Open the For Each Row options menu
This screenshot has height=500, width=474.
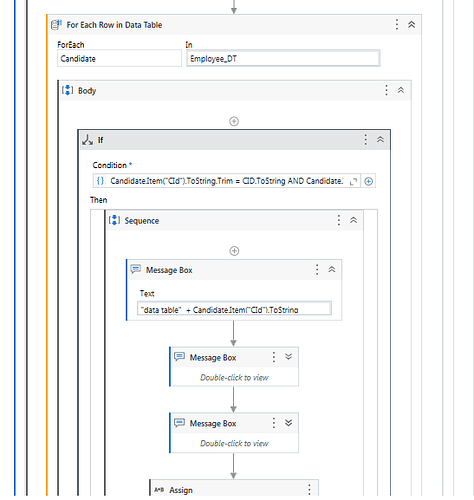397,24
